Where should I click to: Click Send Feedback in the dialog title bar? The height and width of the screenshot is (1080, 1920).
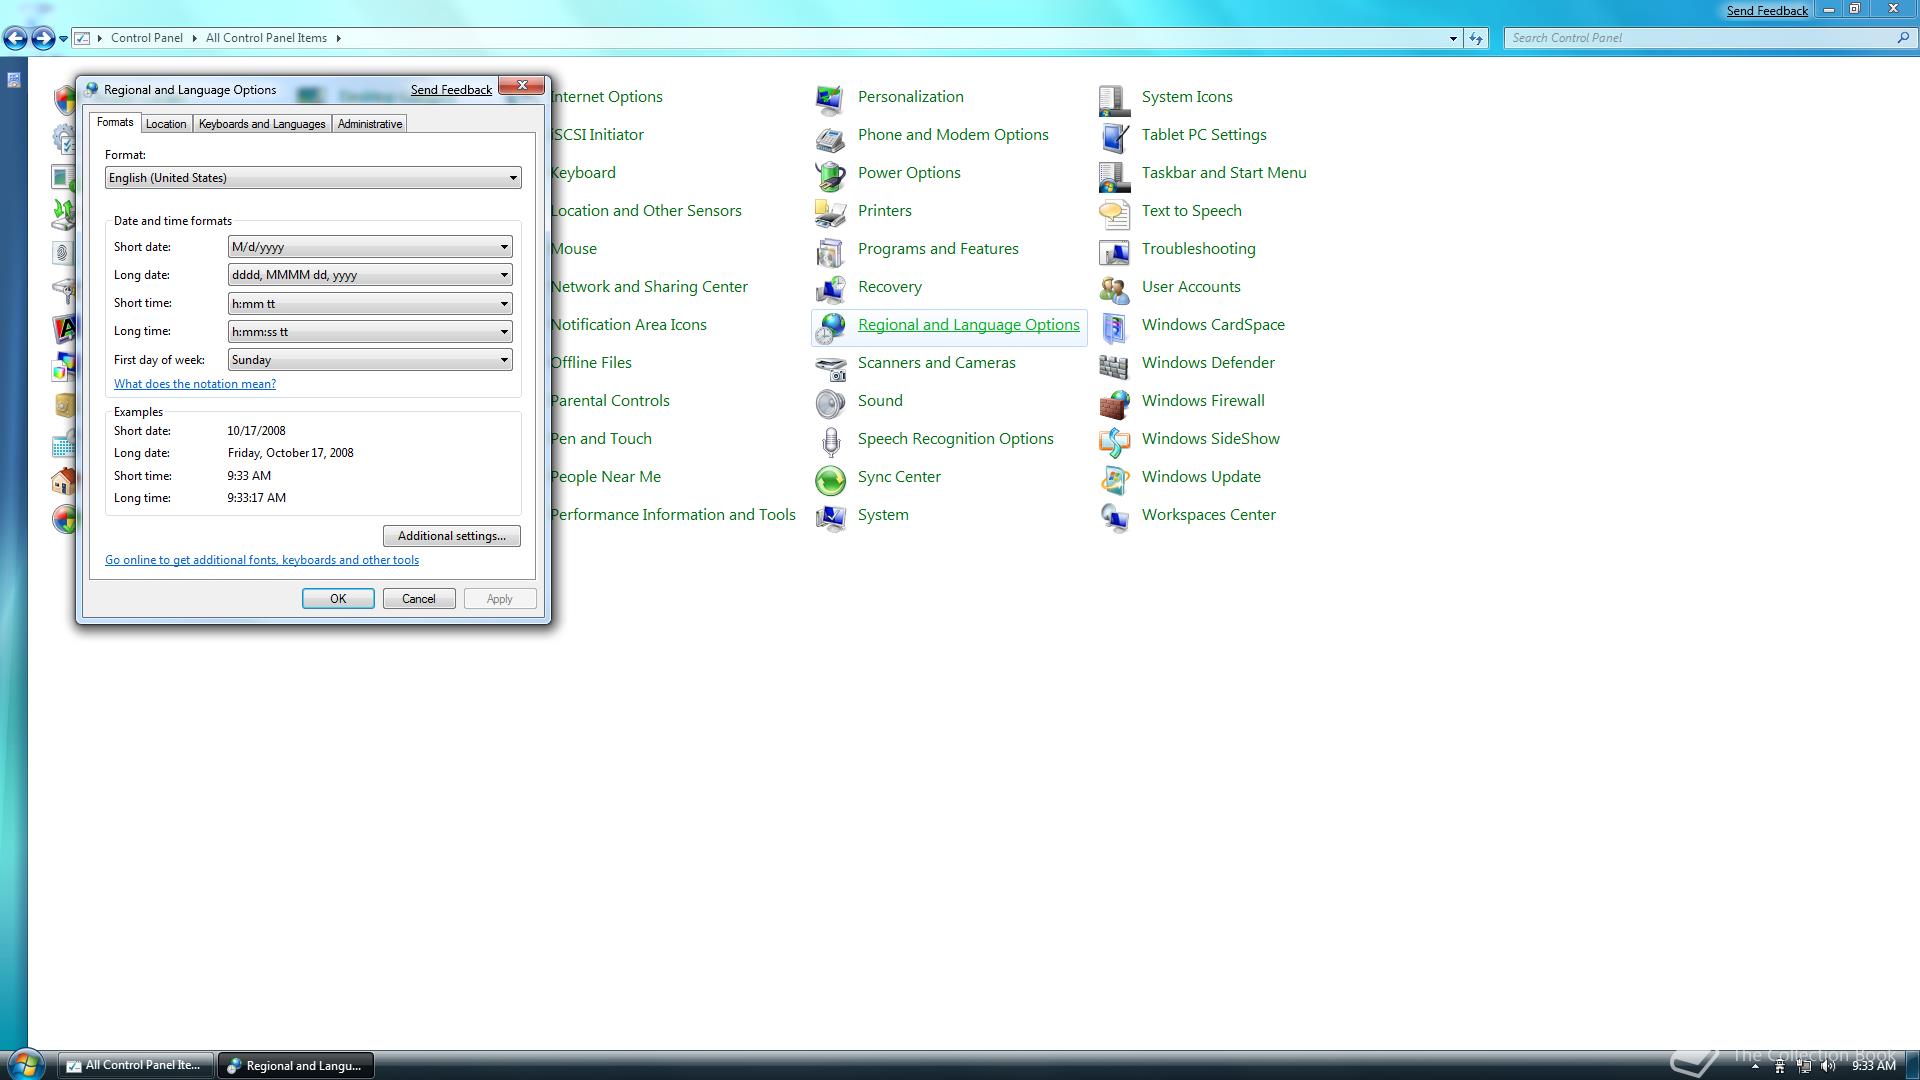tap(451, 90)
